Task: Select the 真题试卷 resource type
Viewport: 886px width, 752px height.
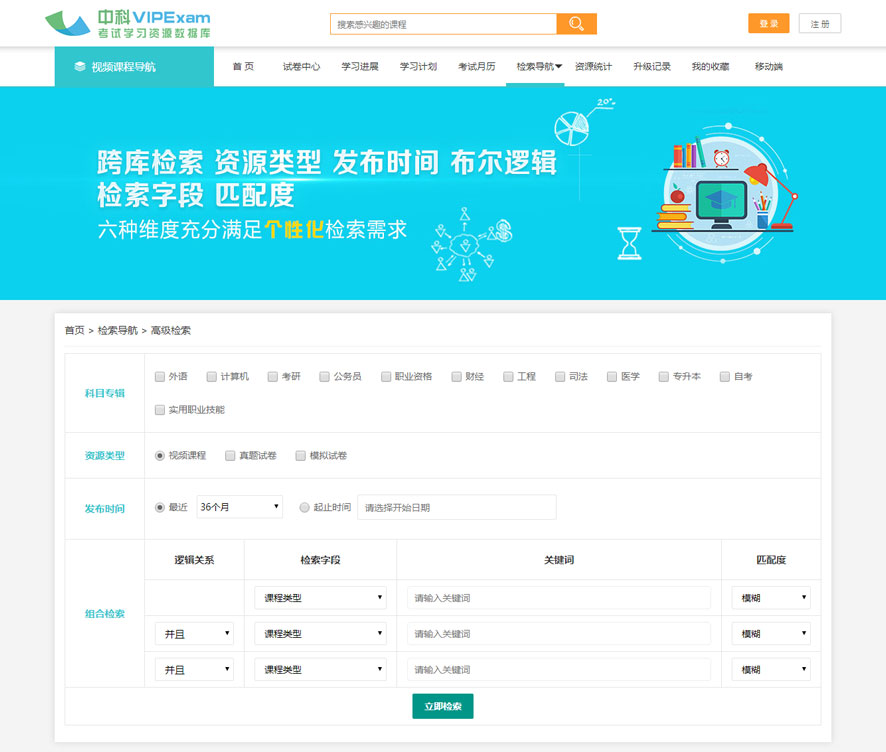Action: [x=231, y=456]
